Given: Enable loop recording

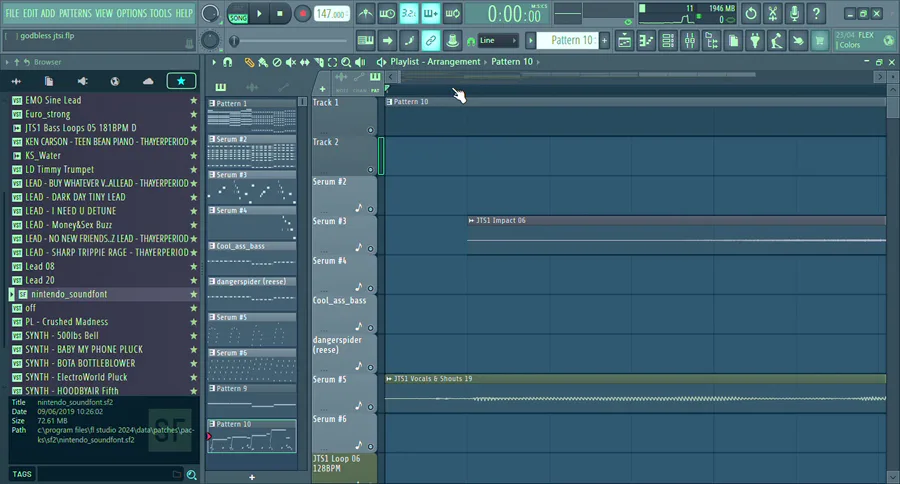Looking at the screenshot, I should (x=452, y=13).
